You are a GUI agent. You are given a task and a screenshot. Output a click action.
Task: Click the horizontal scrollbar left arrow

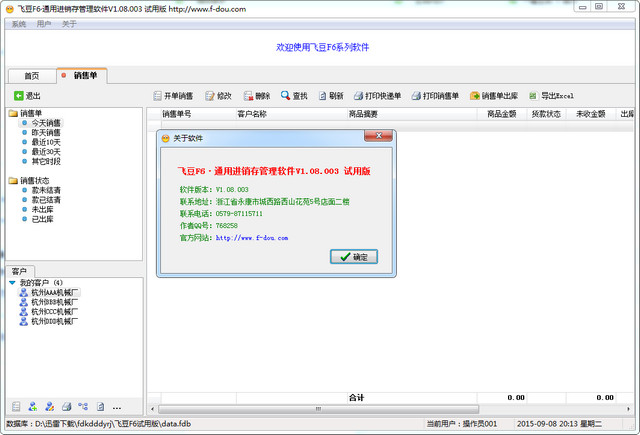pos(152,409)
